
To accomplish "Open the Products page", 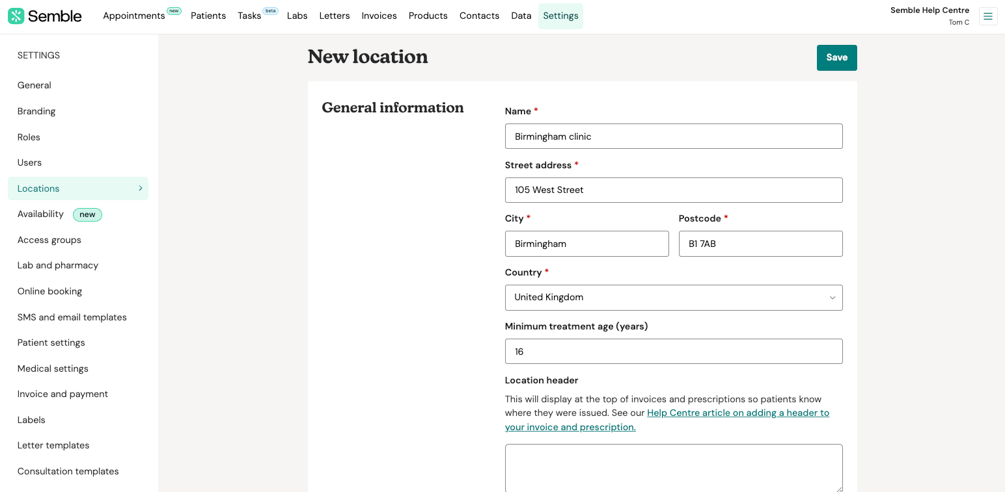I will tap(428, 16).
